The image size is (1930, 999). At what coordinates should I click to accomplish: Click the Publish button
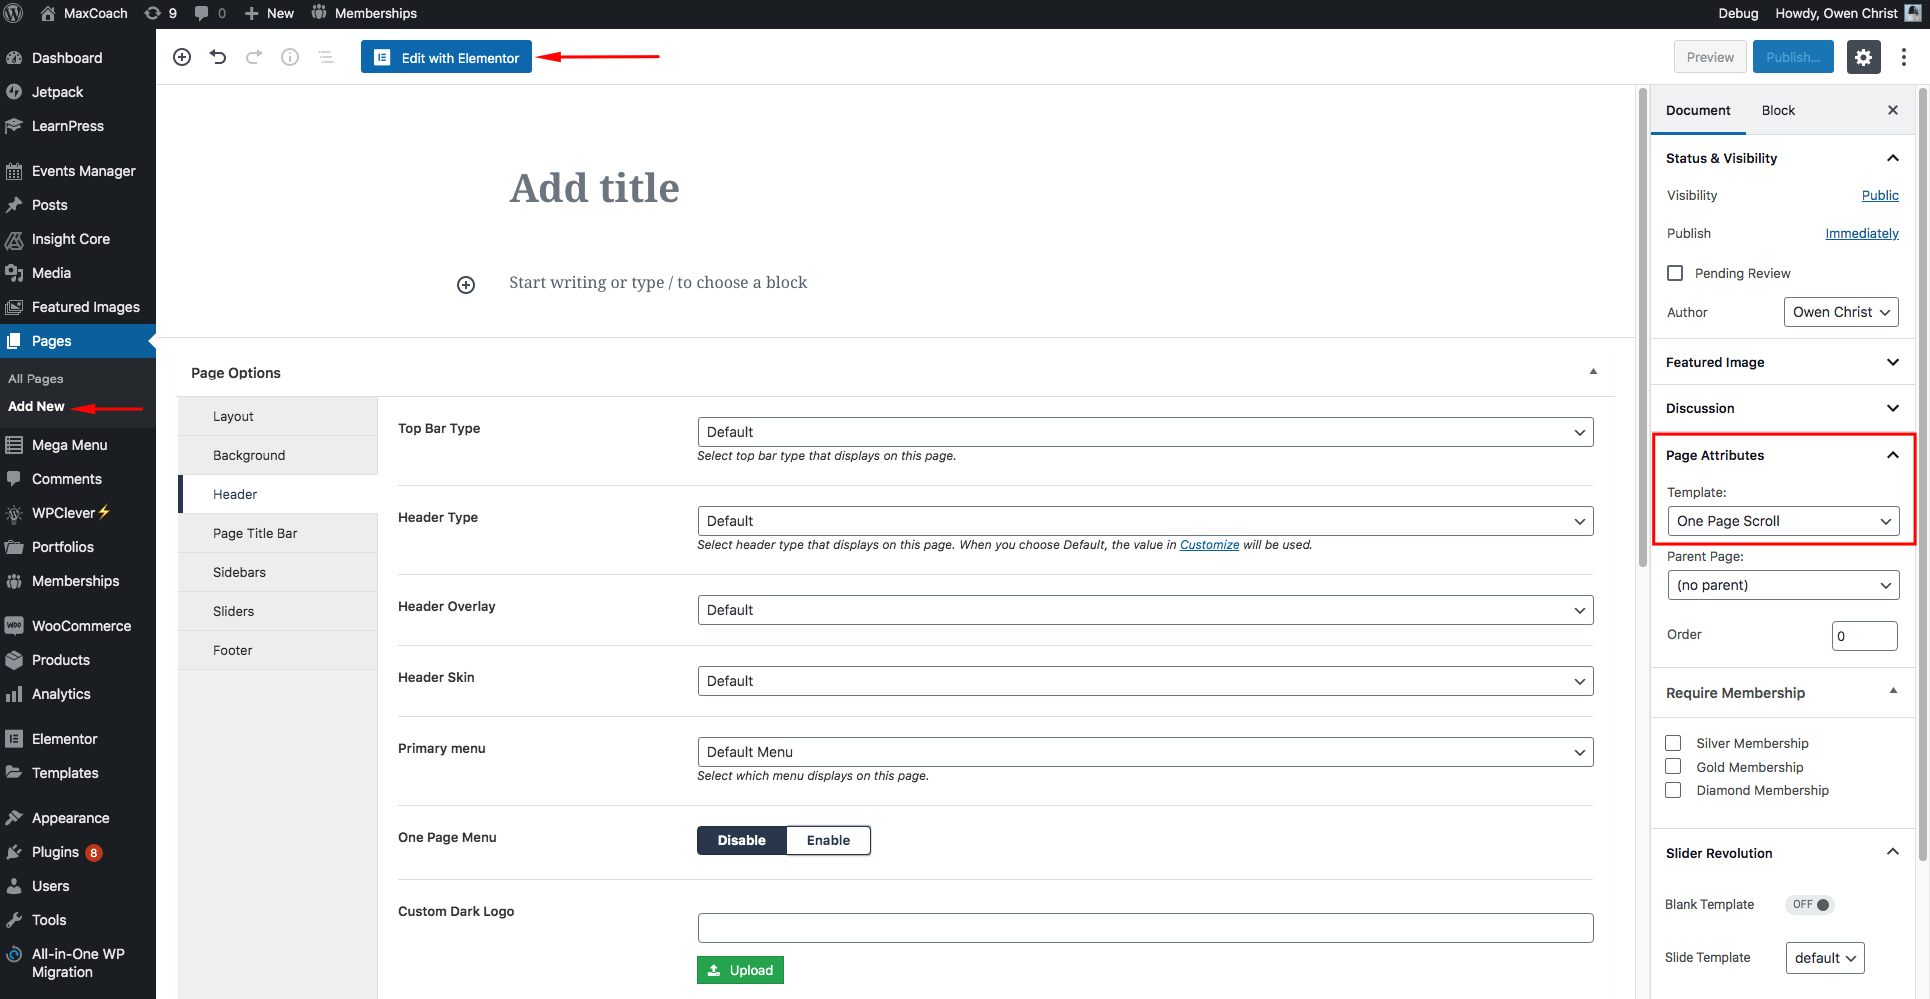(x=1793, y=57)
